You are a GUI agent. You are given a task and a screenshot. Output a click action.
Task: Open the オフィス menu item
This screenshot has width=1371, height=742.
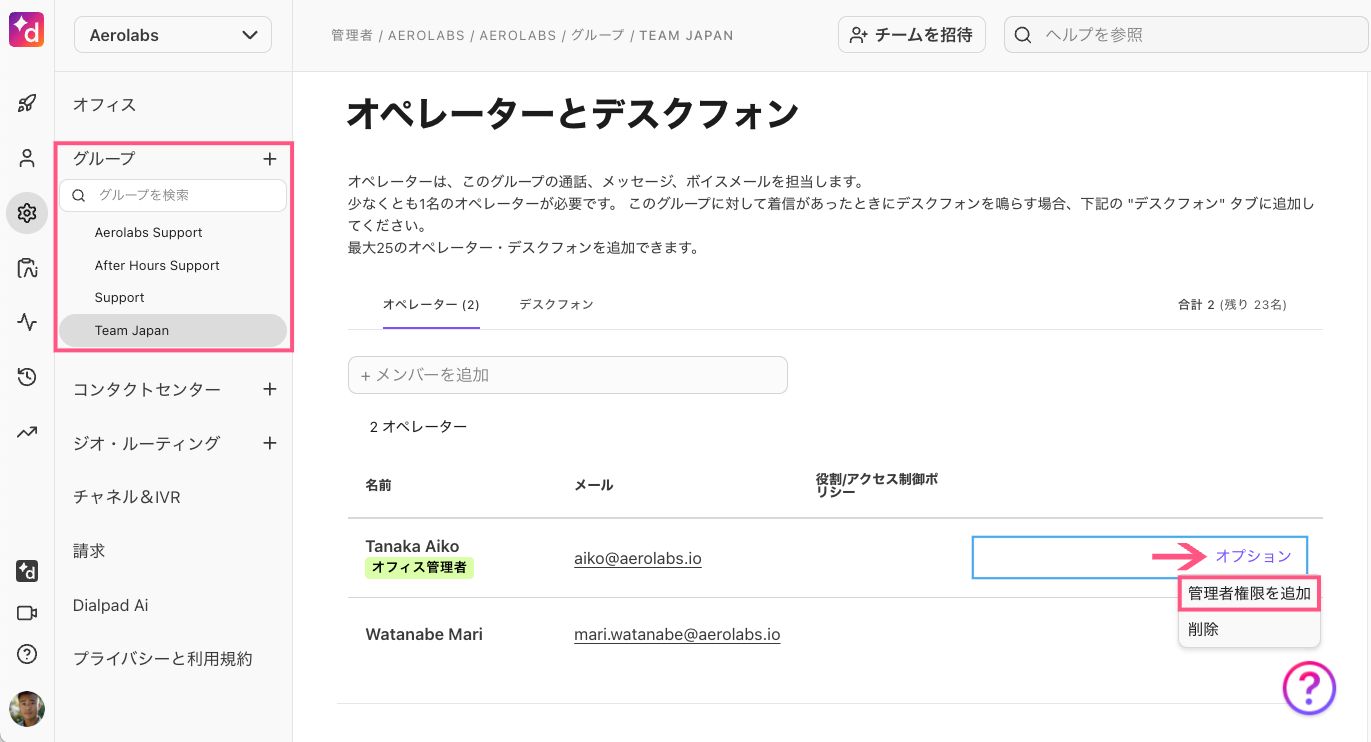(x=104, y=104)
